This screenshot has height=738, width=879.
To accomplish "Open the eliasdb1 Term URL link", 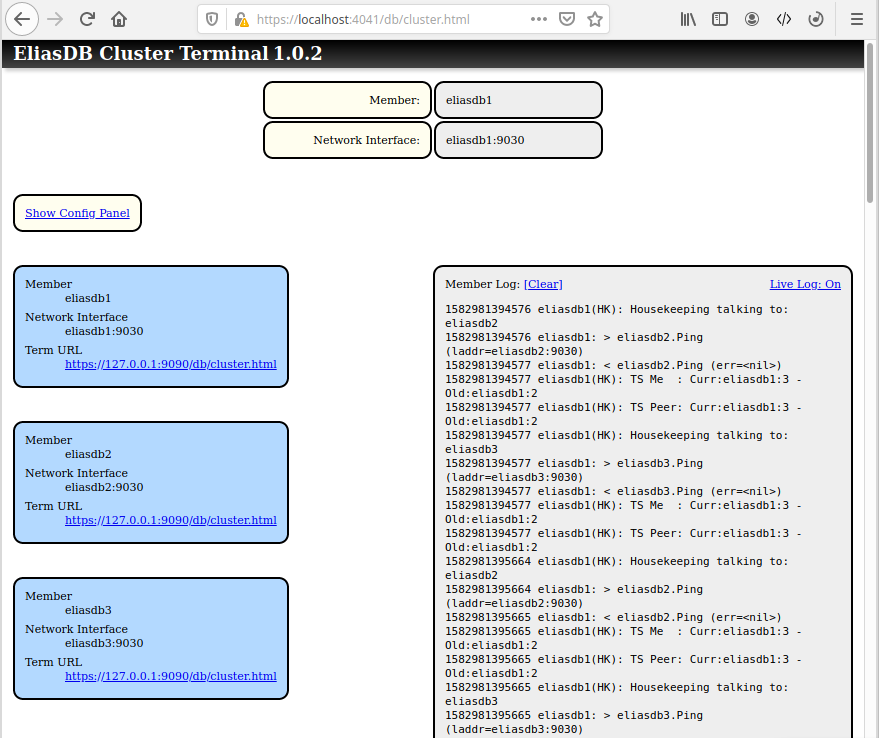I will (x=170, y=364).
